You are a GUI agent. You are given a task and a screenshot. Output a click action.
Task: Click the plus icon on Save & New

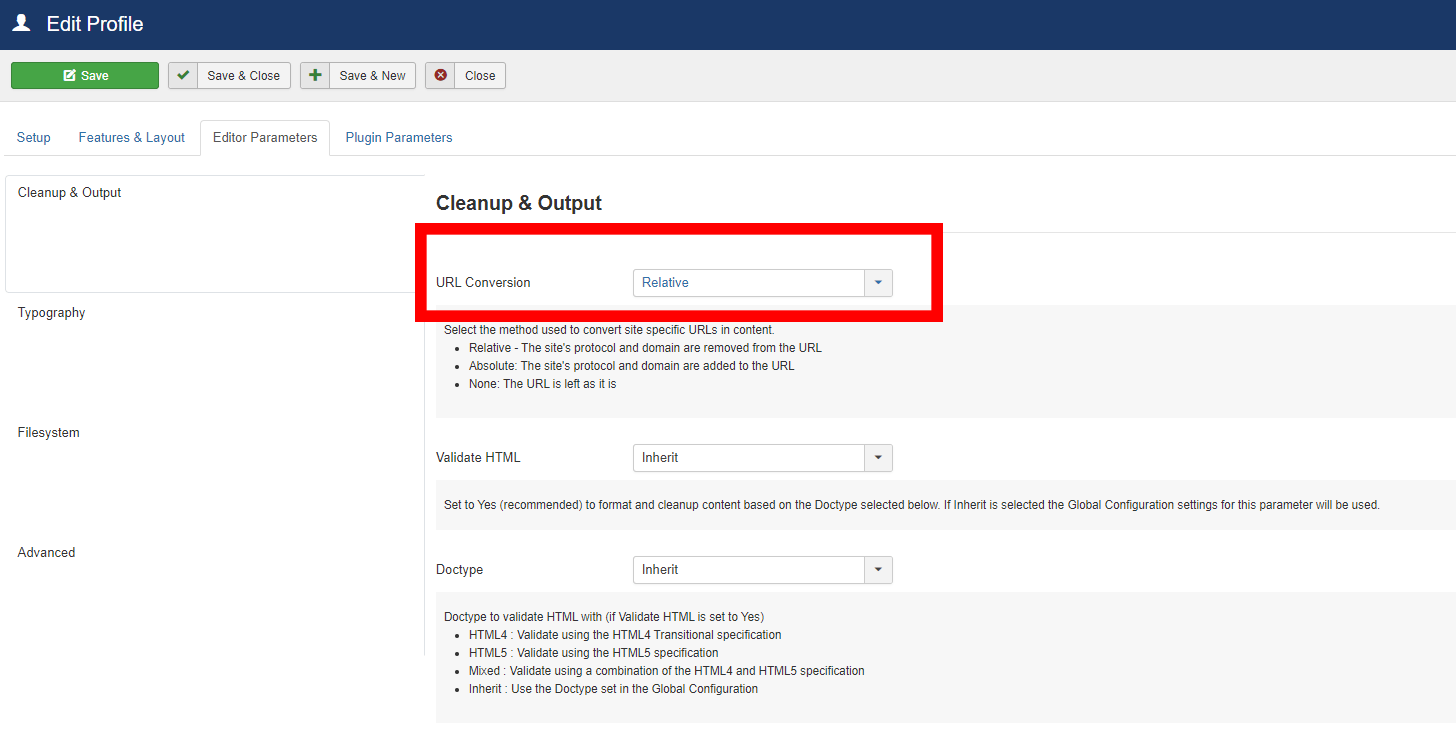(x=315, y=75)
